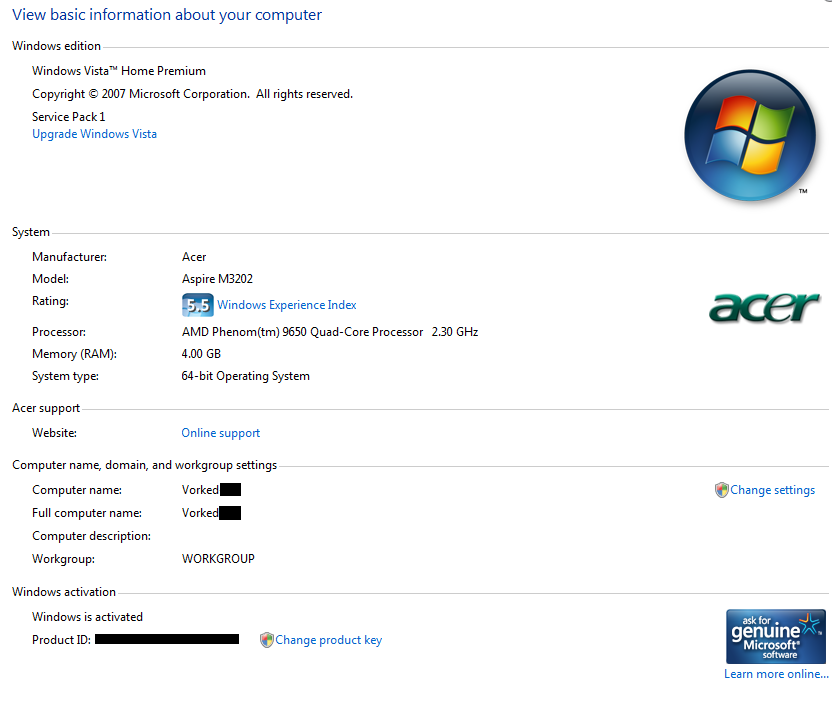Click the Windows Vista Home Premium text
This screenshot has height=704, width=832.
[119, 71]
